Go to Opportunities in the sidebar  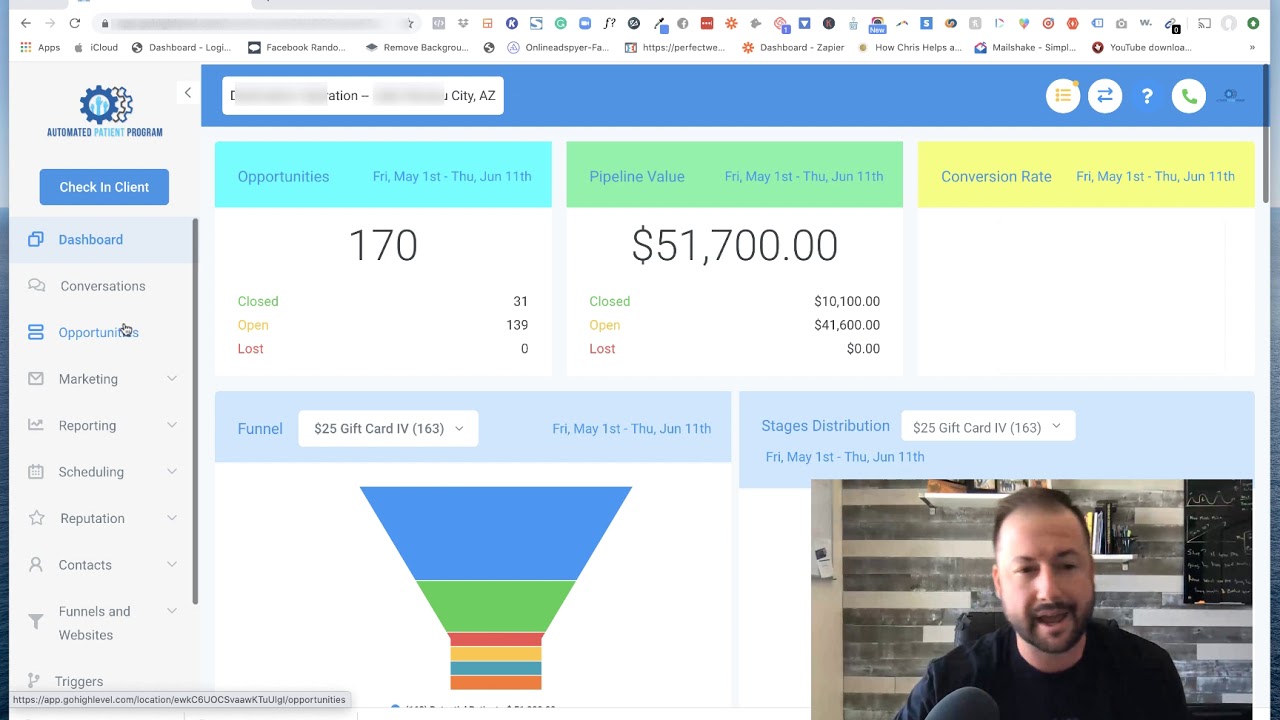tap(98, 332)
